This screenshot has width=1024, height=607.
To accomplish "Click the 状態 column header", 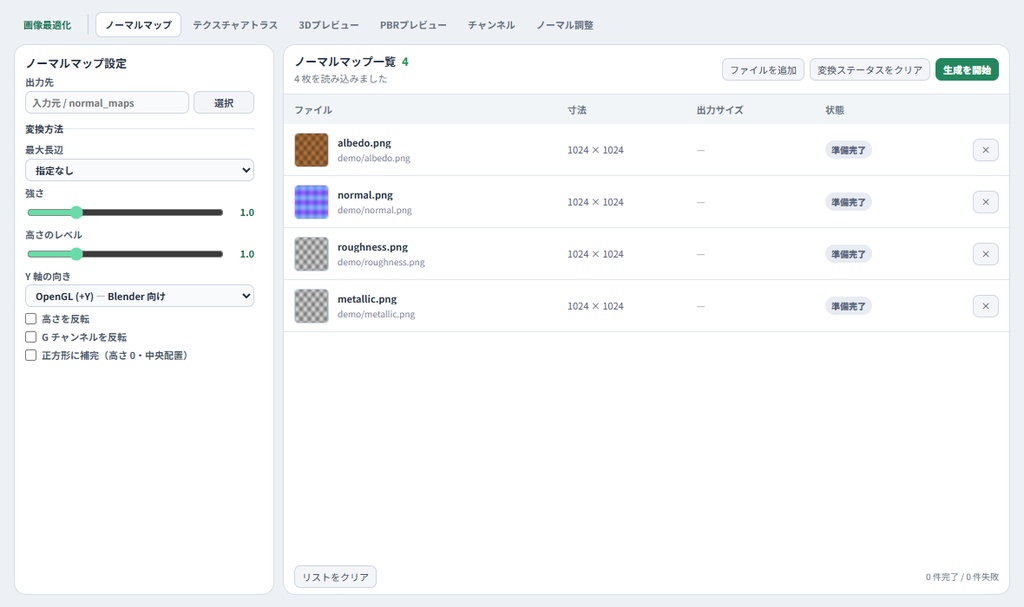I will pyautogui.click(x=835, y=110).
